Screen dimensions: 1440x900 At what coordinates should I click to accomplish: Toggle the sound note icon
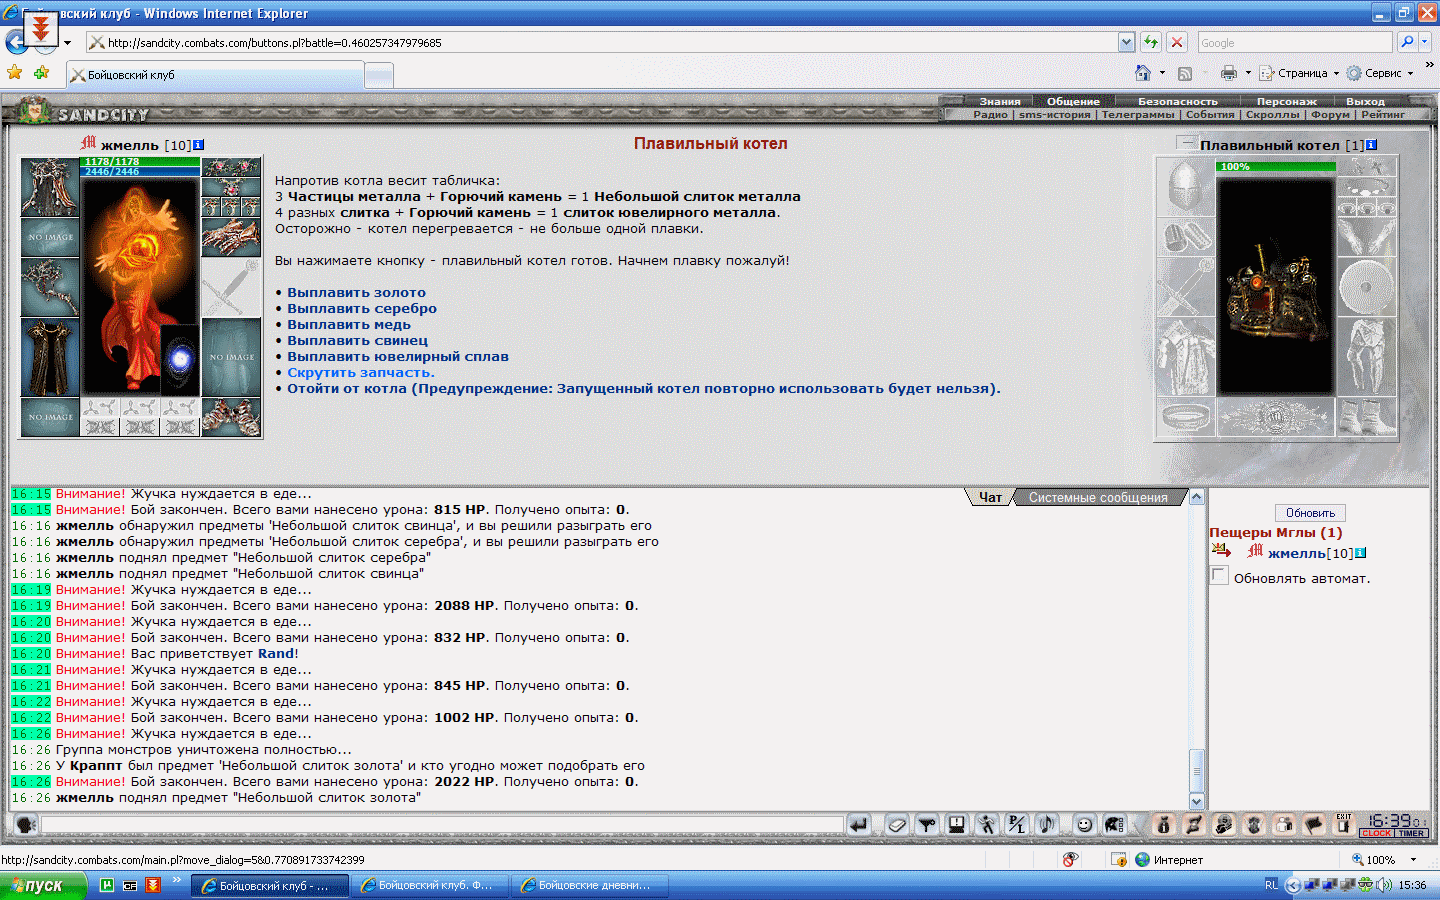pos(1047,825)
